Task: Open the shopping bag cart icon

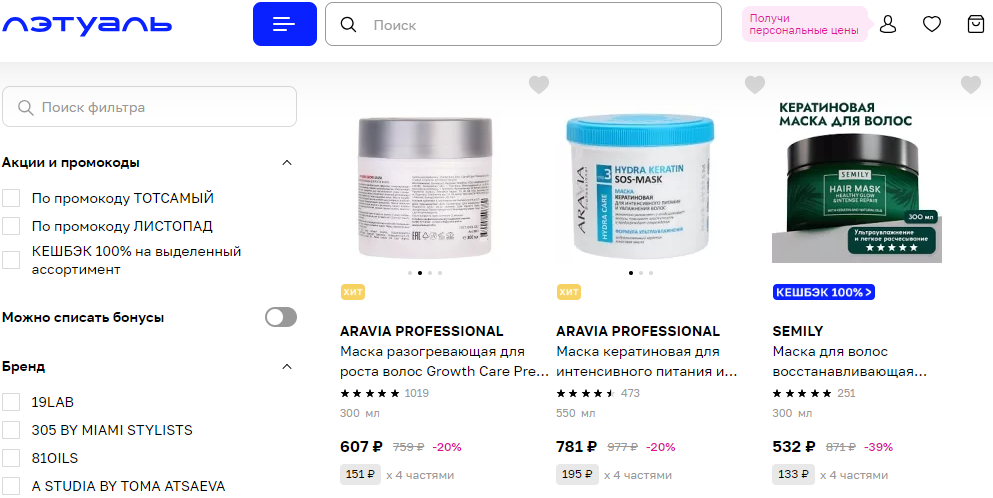Action: (976, 25)
